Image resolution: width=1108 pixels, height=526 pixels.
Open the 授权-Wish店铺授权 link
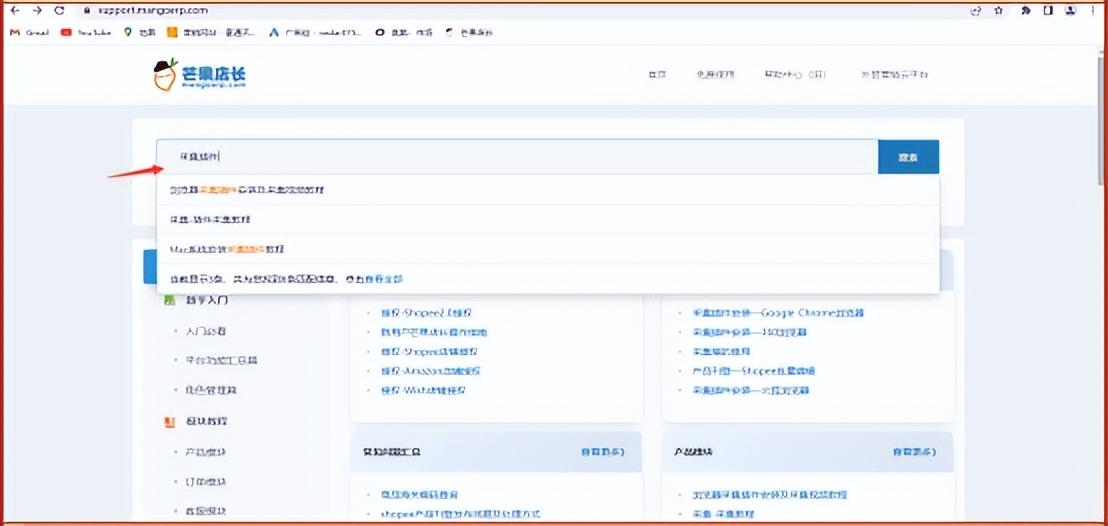(x=423, y=390)
